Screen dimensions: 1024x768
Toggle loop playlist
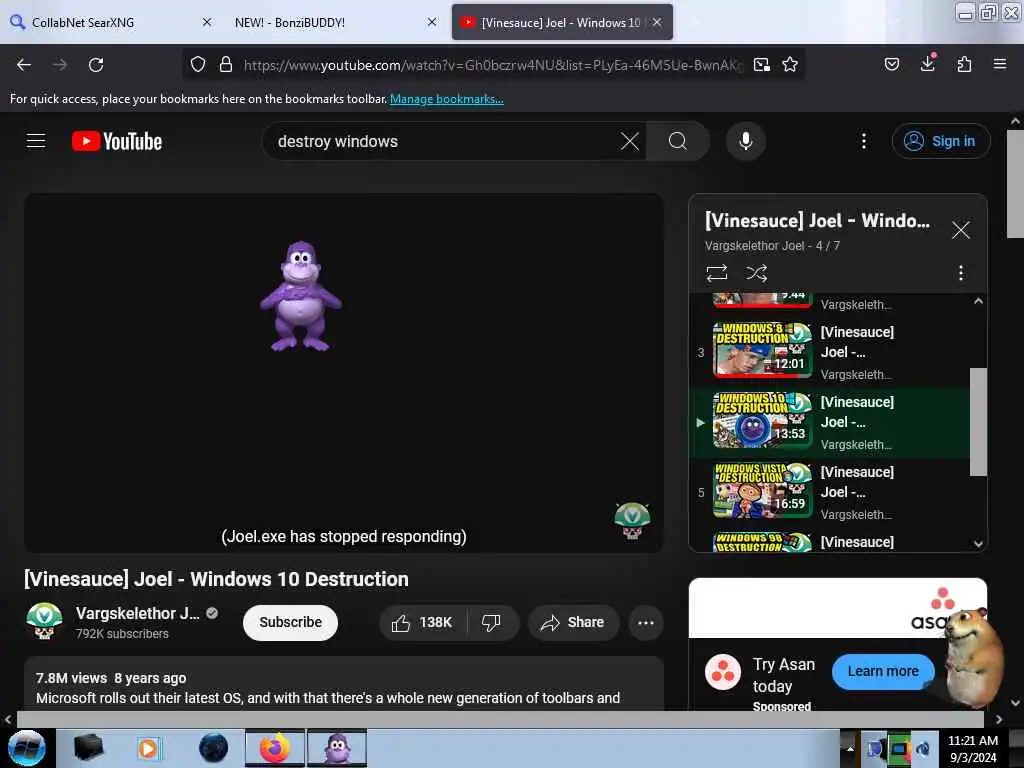click(716, 272)
